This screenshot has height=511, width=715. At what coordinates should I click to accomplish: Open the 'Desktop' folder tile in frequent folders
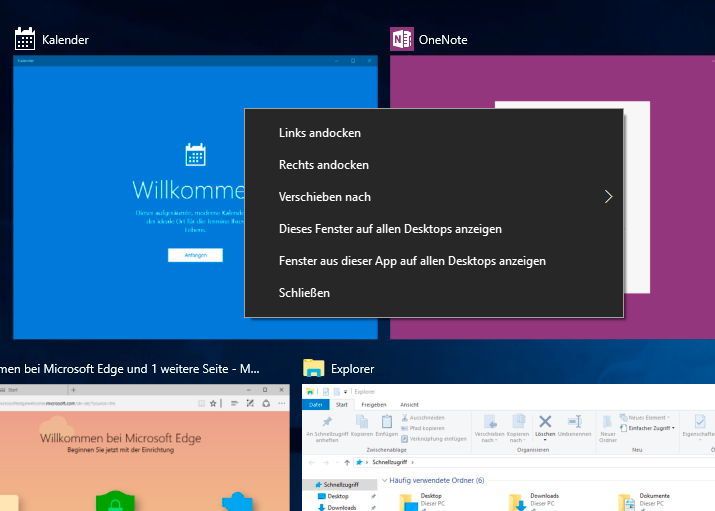[422, 501]
